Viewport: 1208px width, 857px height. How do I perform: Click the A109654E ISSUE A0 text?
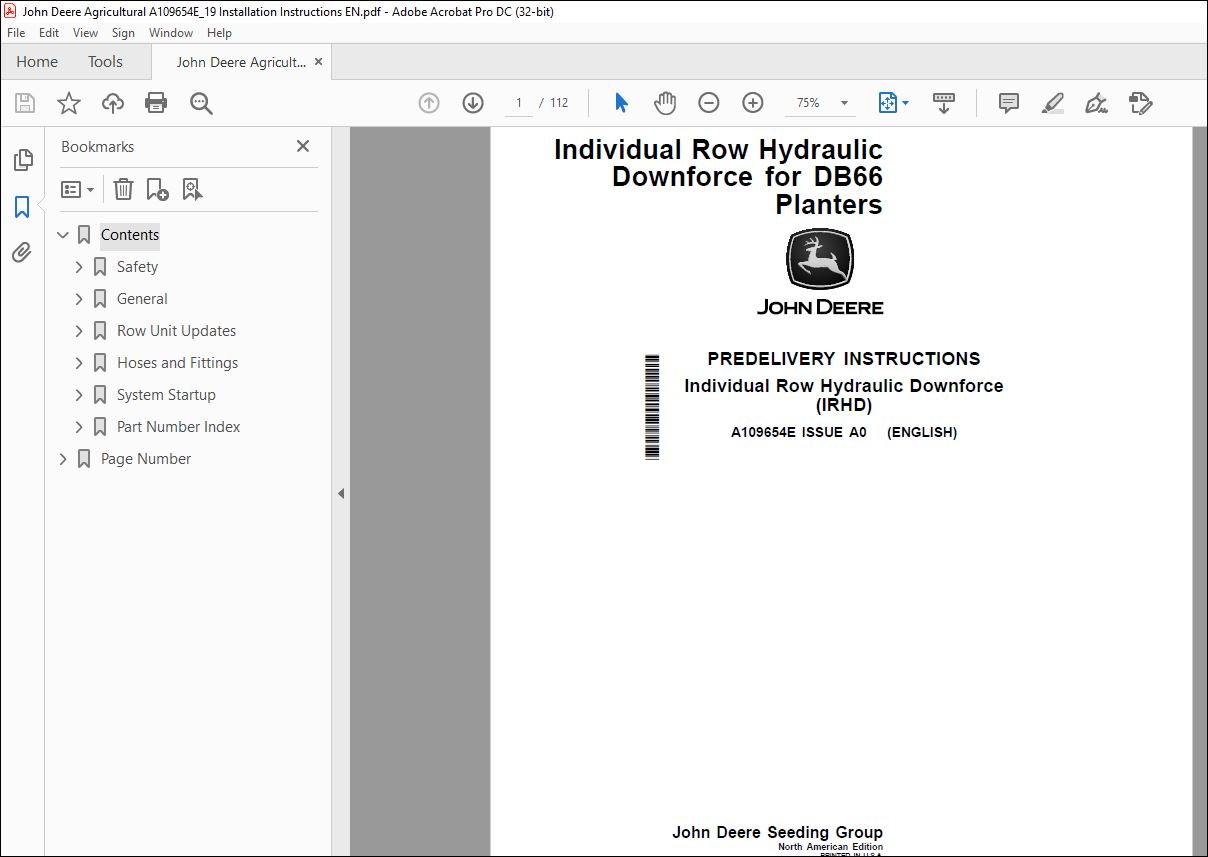coord(799,433)
